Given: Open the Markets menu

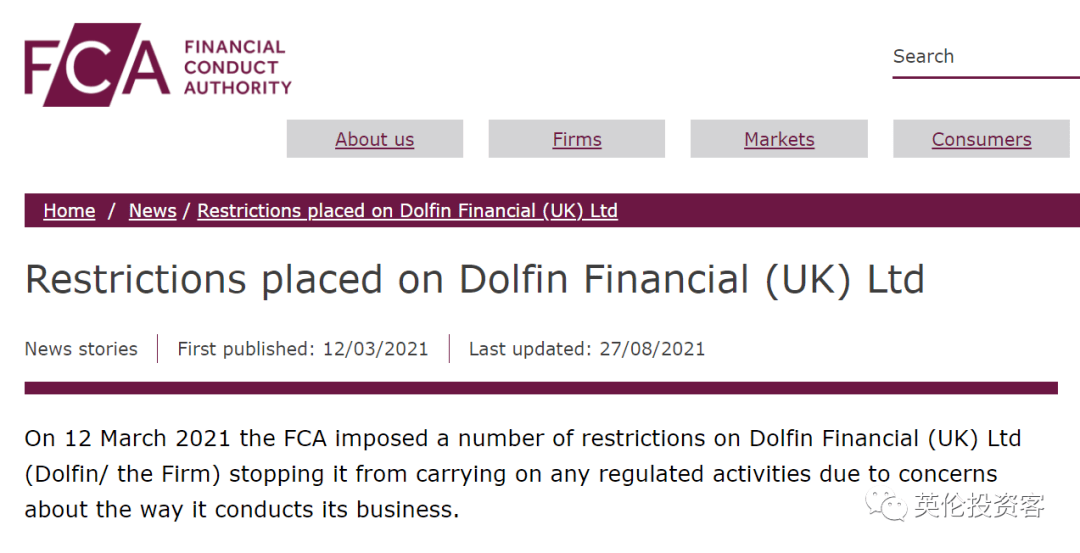Looking at the screenshot, I should click(779, 139).
